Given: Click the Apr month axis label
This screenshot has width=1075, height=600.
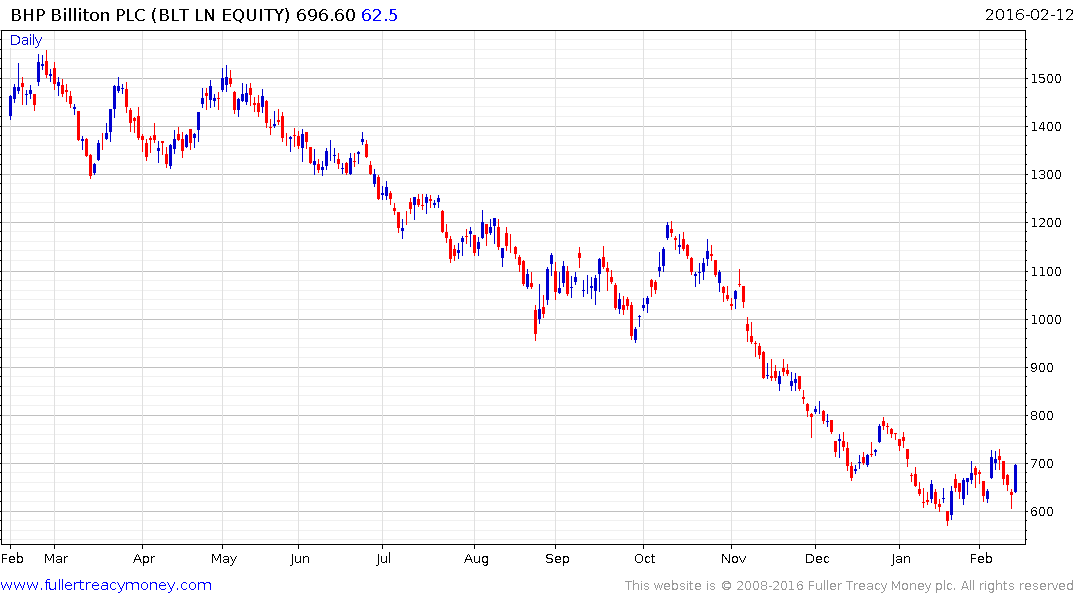Looking at the screenshot, I should pos(143,559).
